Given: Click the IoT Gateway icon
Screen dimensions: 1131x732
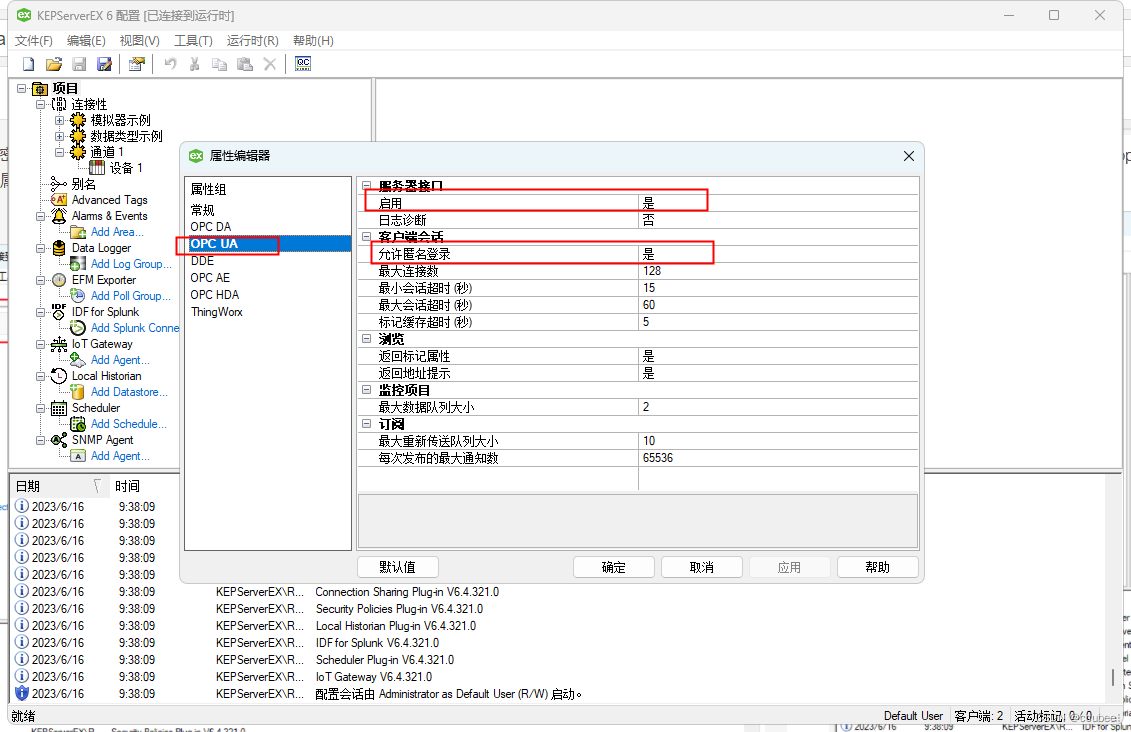Looking at the screenshot, I should pyautogui.click(x=59, y=344).
